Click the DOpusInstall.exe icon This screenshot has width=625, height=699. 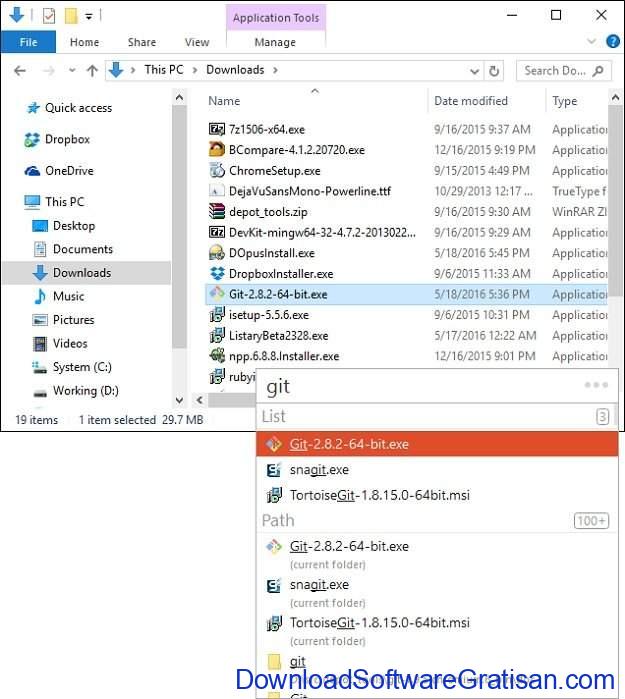click(217, 253)
